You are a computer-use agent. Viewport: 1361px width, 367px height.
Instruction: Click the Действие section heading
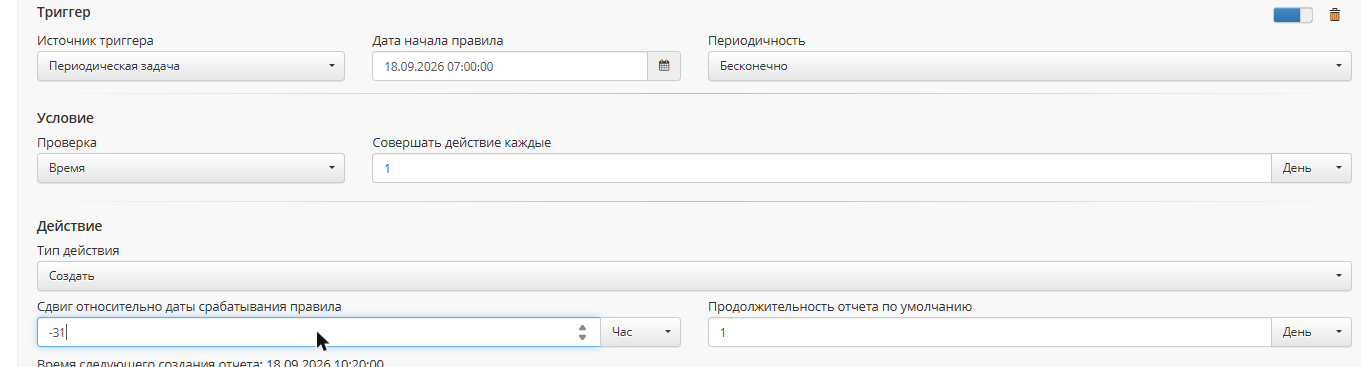click(x=70, y=226)
